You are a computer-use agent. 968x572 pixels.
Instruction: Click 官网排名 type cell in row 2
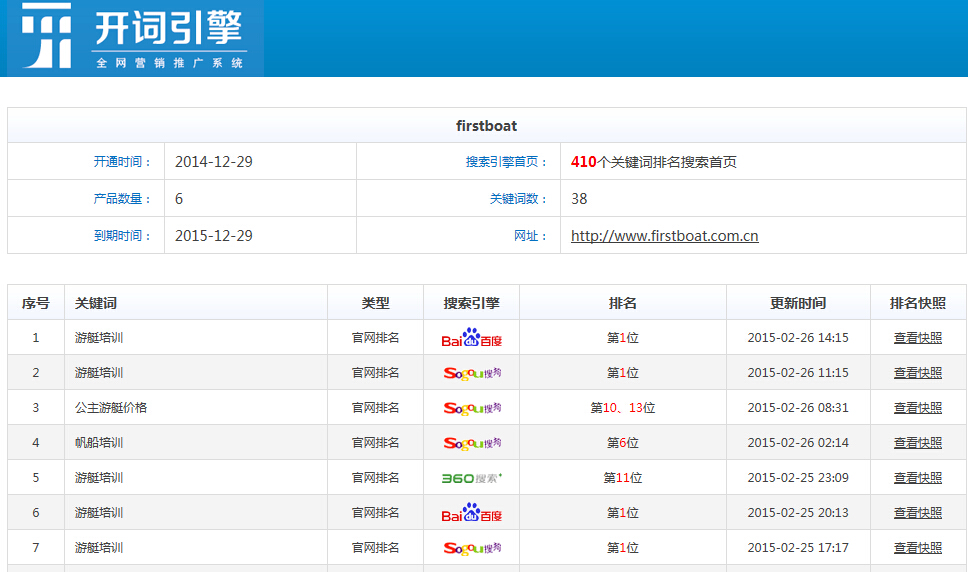point(375,373)
